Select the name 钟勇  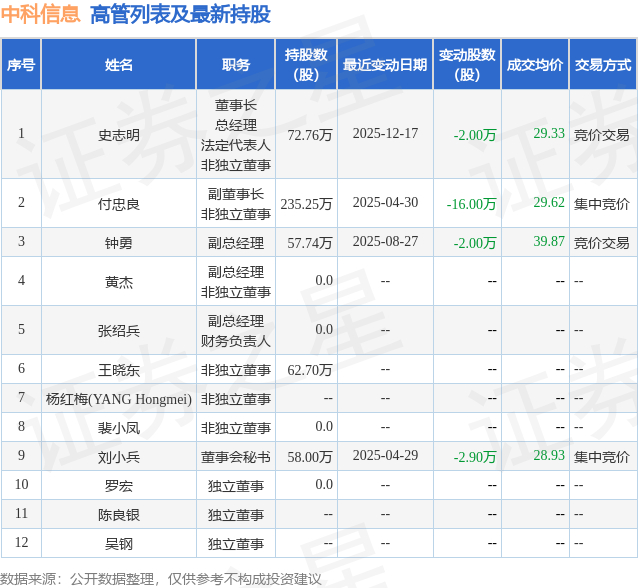tap(118, 243)
